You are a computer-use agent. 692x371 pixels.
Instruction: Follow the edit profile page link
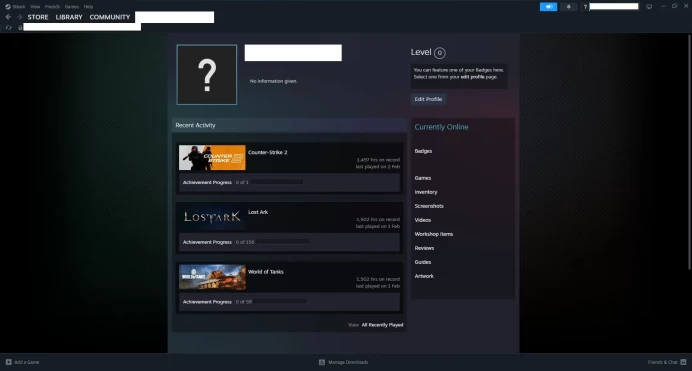pyautogui.click(x=472, y=77)
